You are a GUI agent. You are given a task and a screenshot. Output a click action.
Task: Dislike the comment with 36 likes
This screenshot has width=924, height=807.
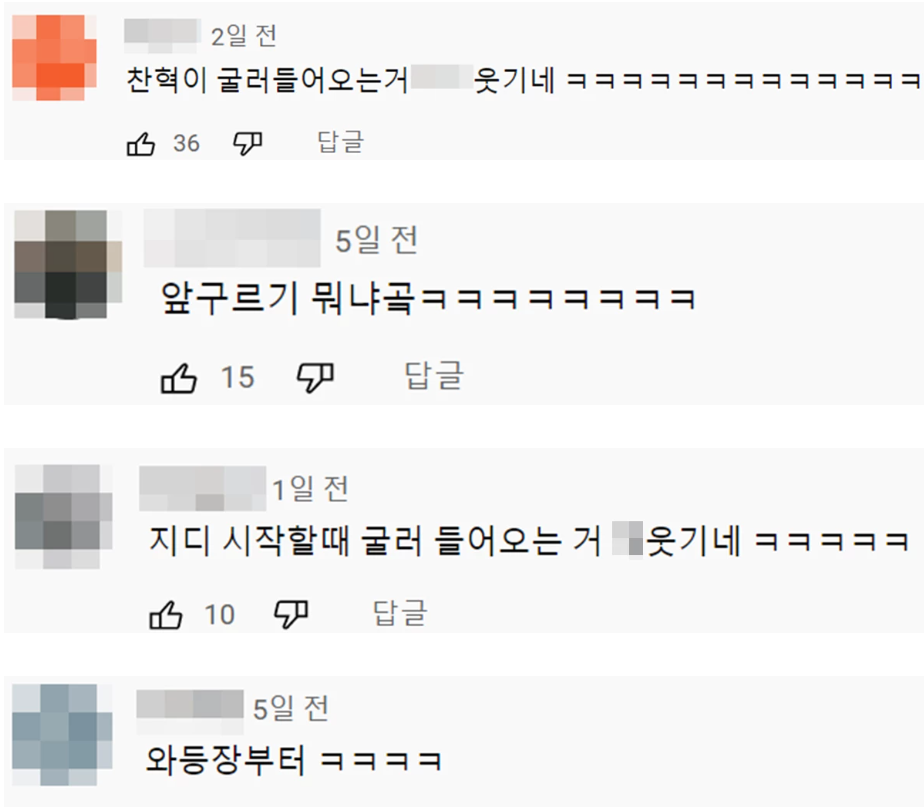coord(248,143)
